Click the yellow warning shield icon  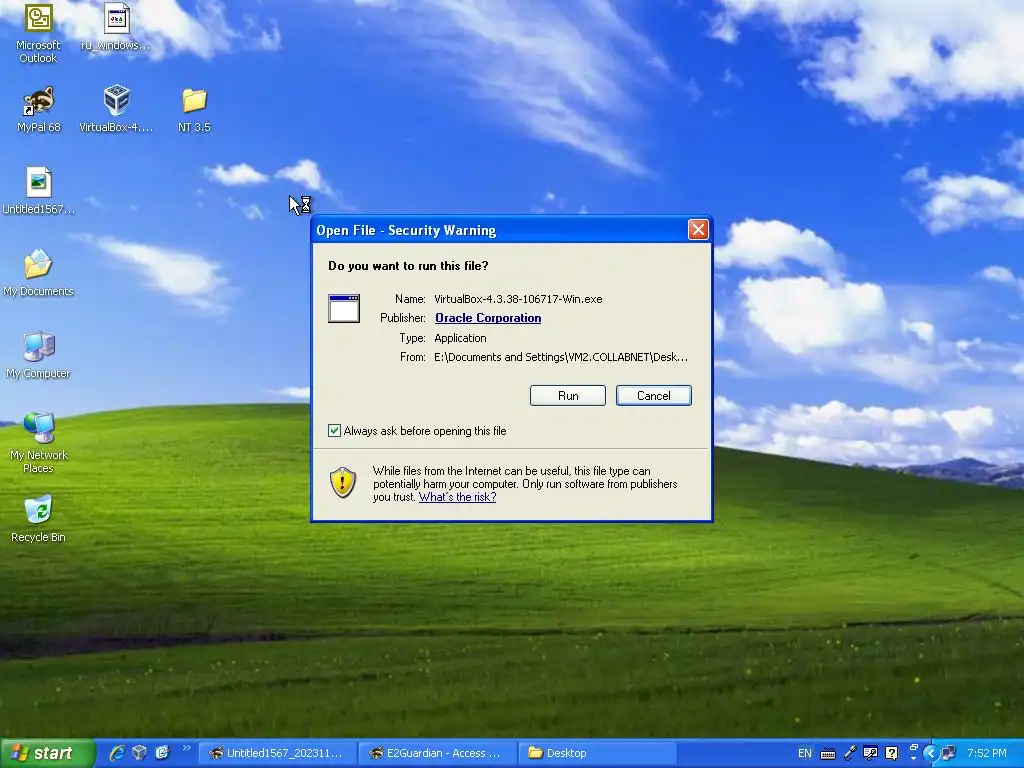coord(343,483)
